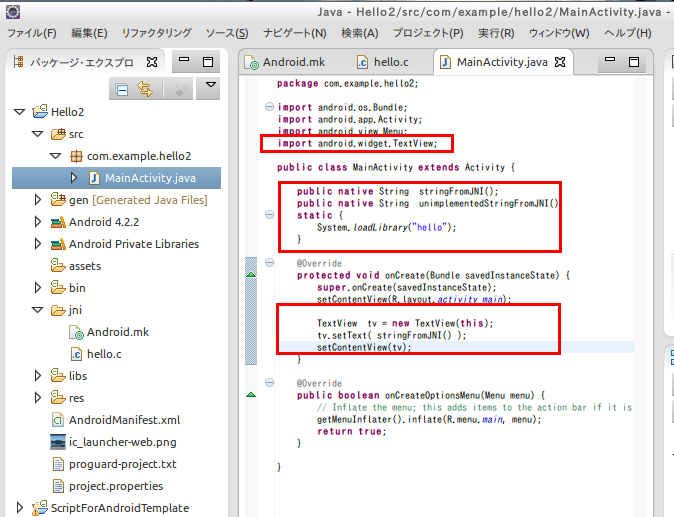
Task: Open the ヘルプ(H) menu
Action: 628,33
